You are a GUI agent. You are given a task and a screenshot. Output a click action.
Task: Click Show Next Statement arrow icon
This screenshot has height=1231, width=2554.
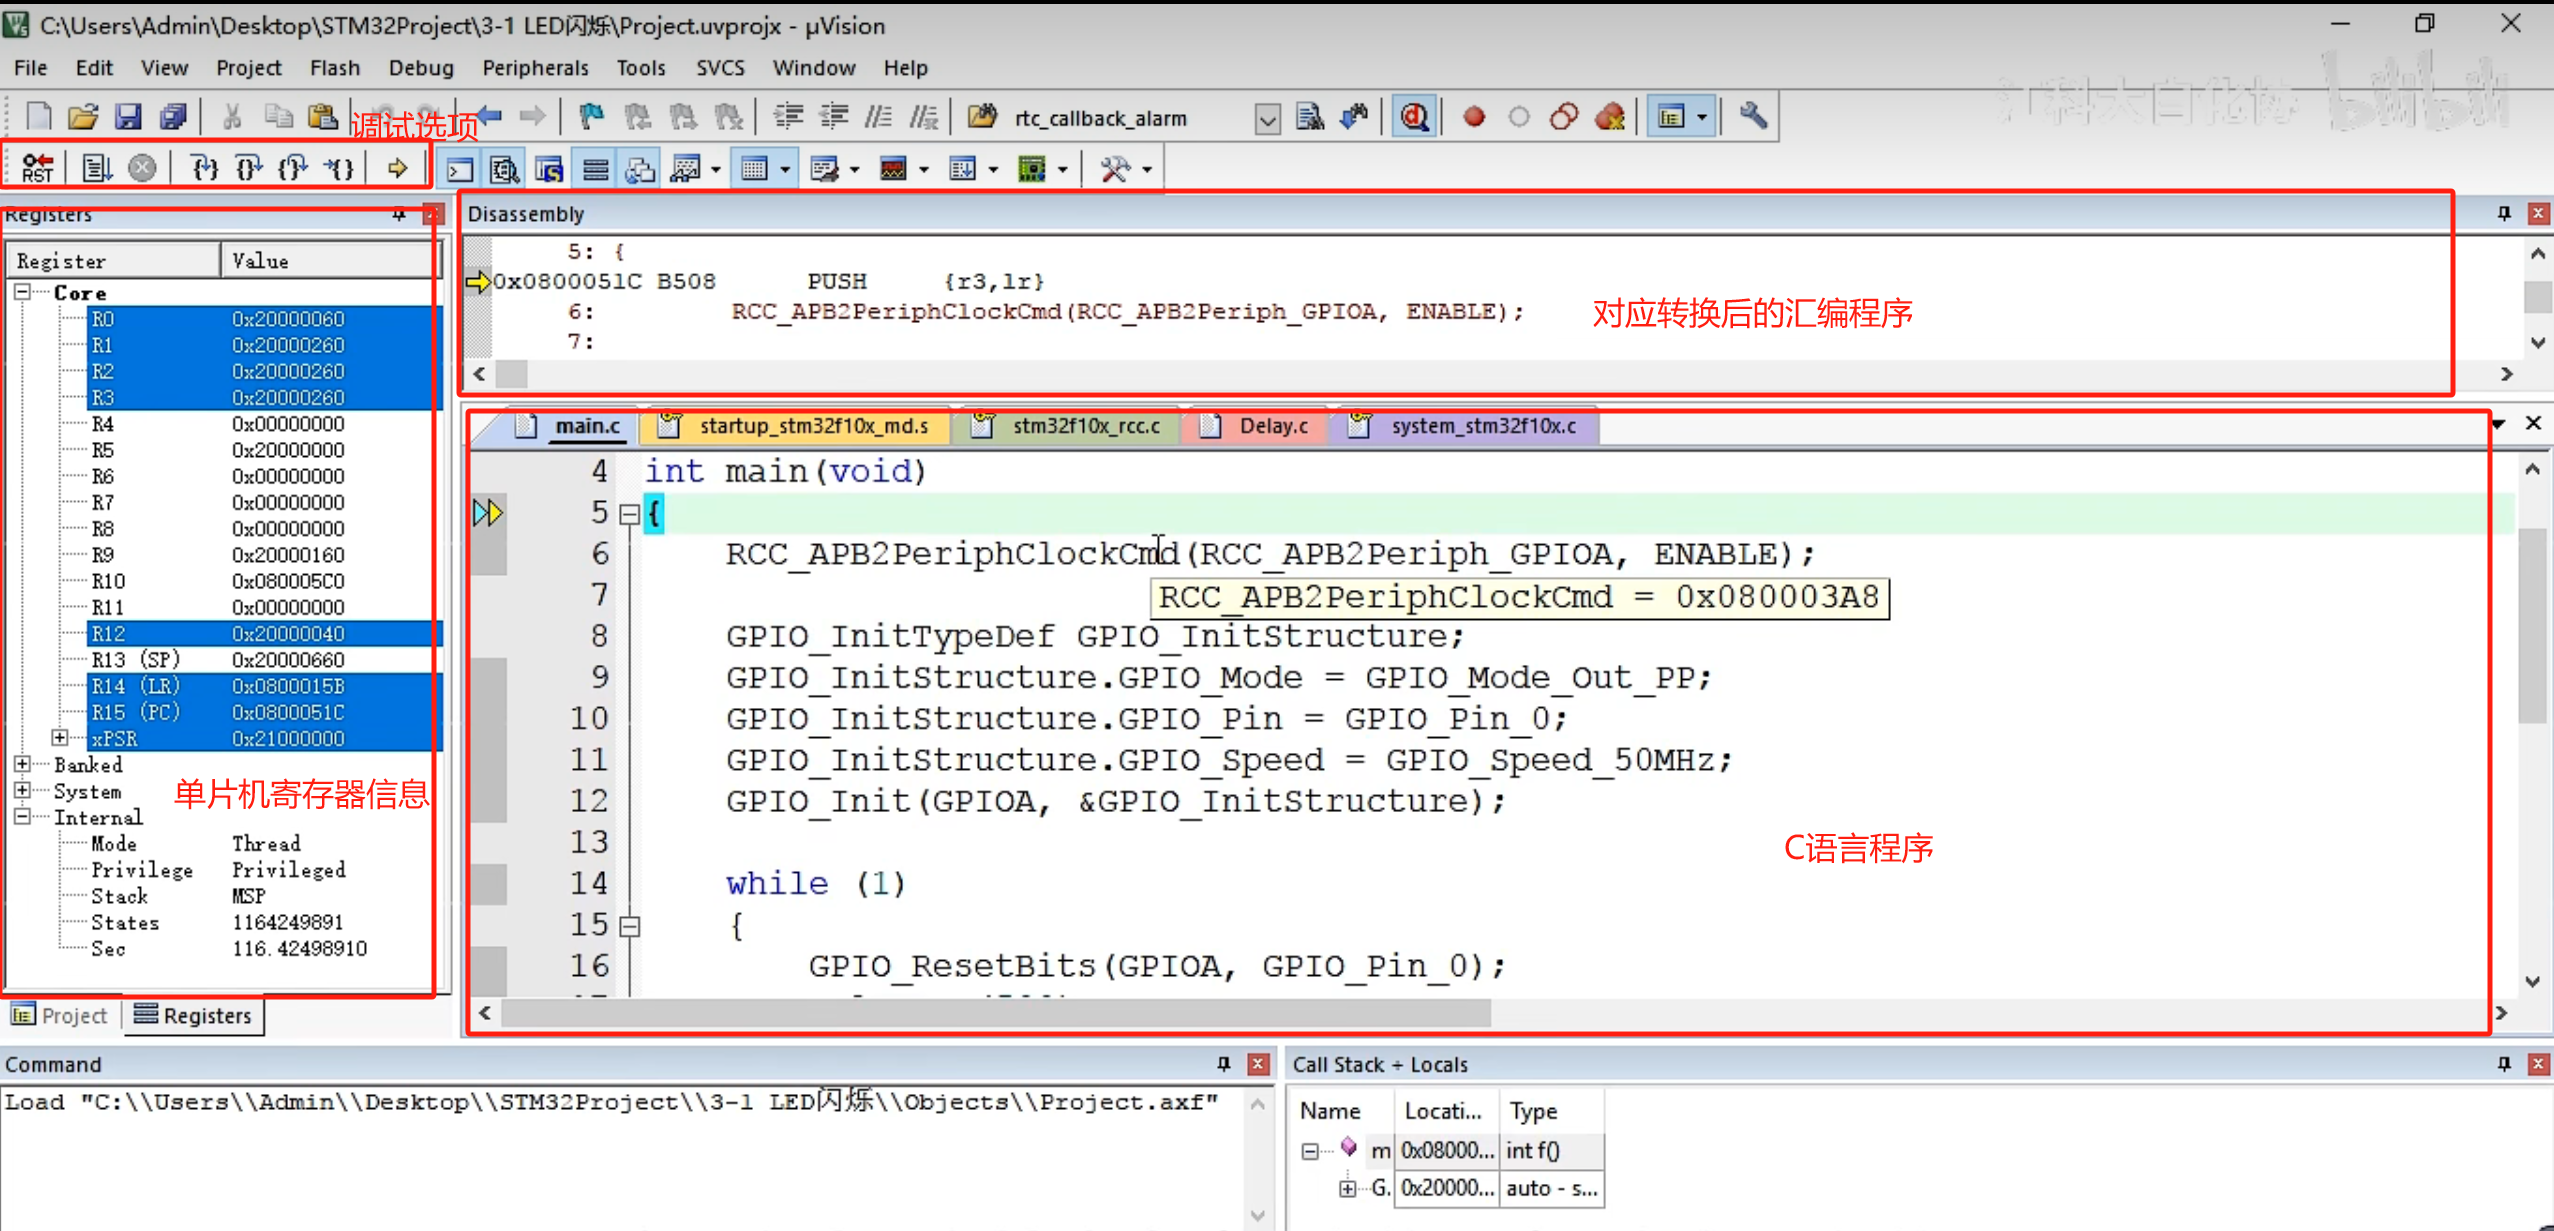click(397, 168)
